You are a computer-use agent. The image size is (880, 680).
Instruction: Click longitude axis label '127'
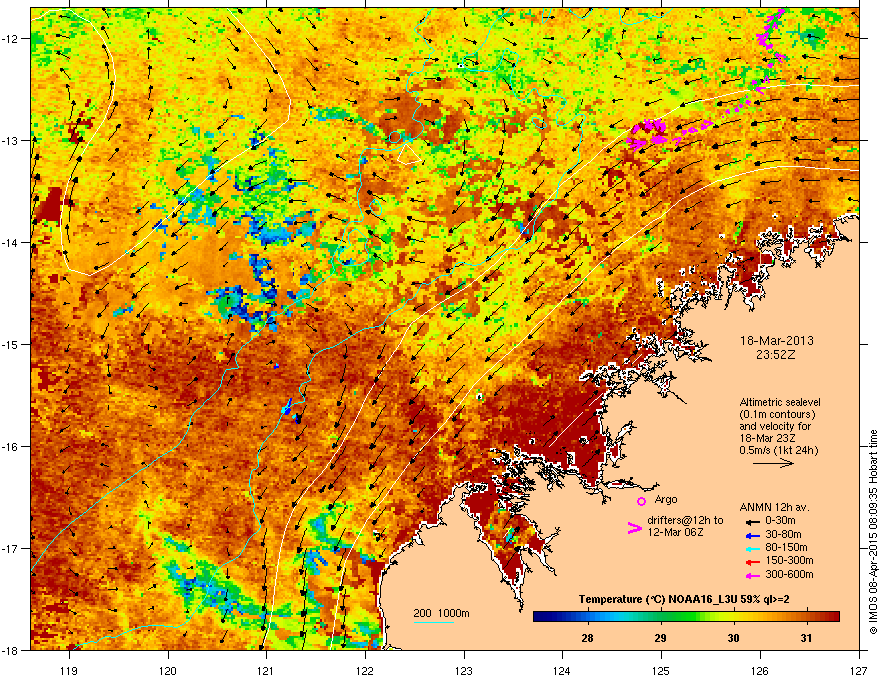click(859, 670)
